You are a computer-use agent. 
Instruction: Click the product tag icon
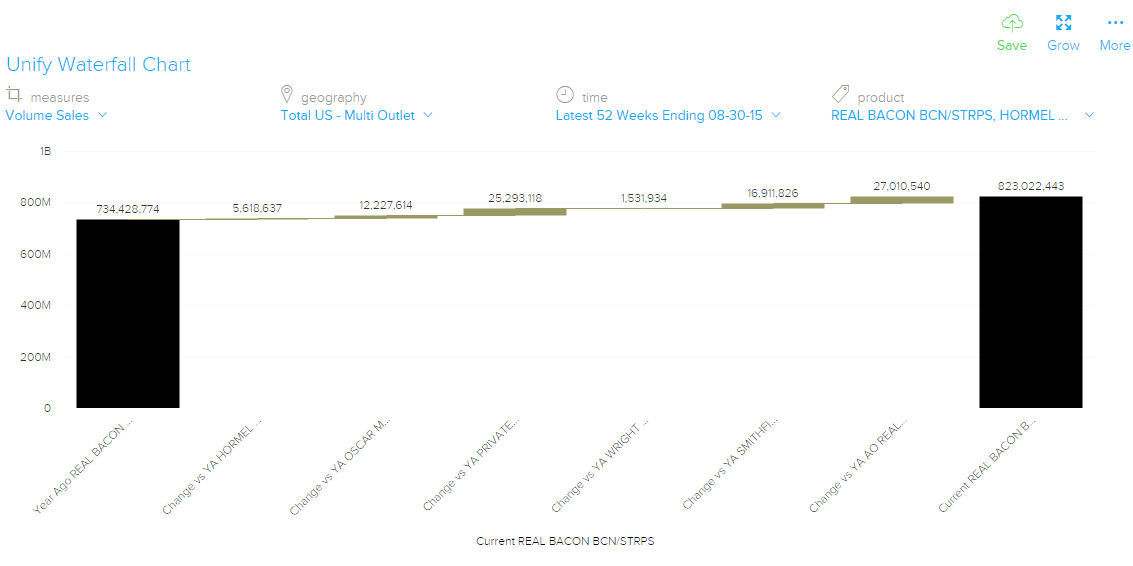[841, 96]
